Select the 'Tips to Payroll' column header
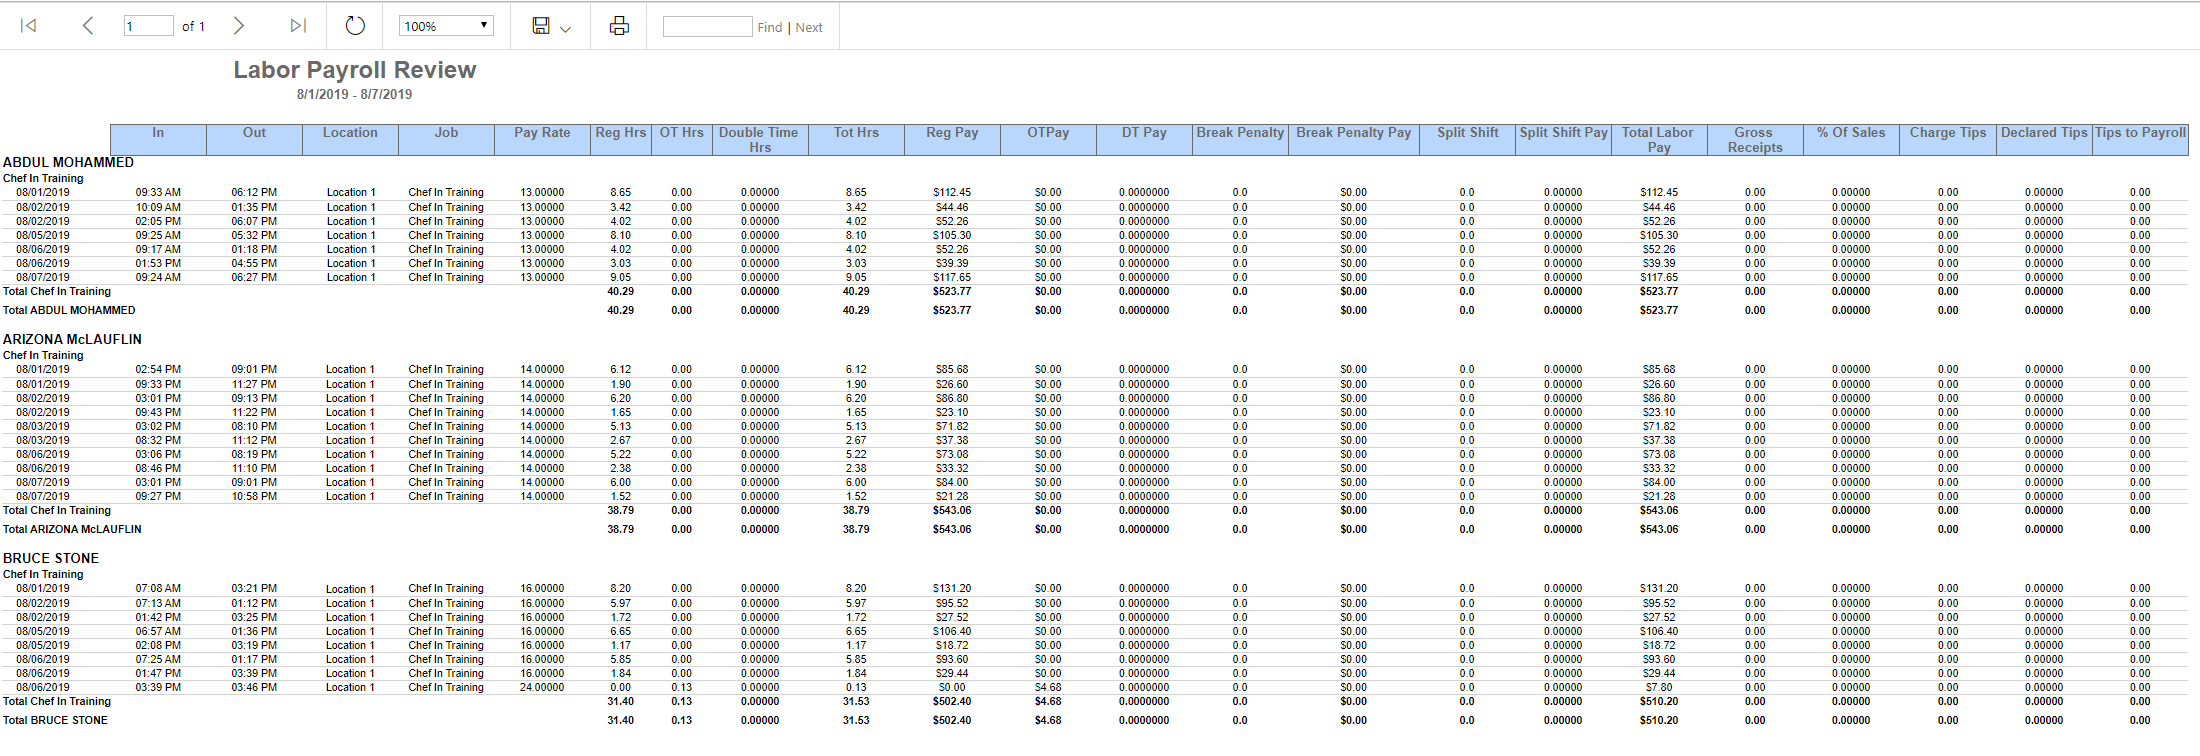The image size is (2200, 756). pyautogui.click(x=2140, y=140)
